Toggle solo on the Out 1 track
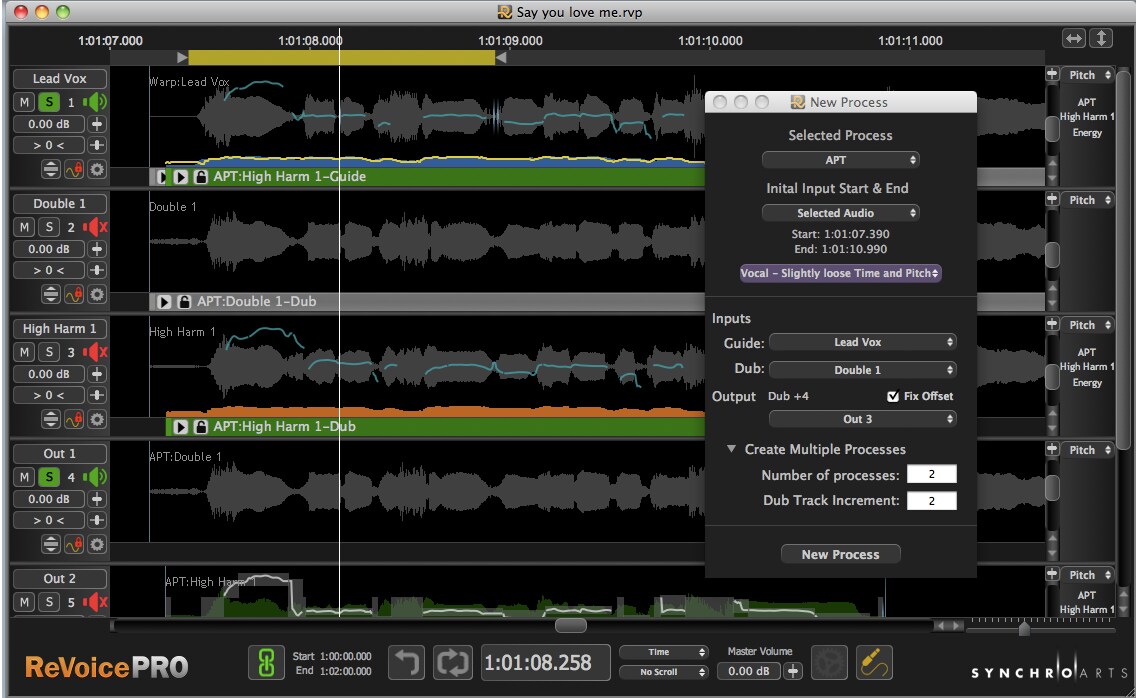Screen dimensions: 1136x698 click(49, 477)
